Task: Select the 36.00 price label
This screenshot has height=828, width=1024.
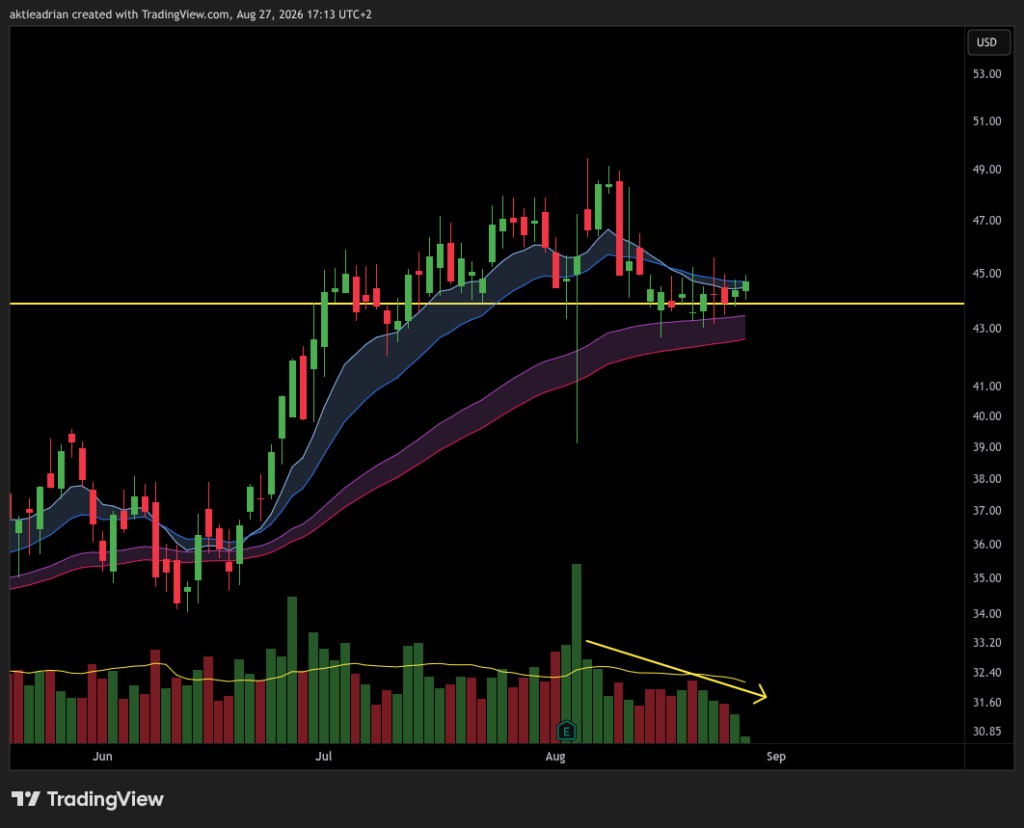Action: click(x=987, y=544)
